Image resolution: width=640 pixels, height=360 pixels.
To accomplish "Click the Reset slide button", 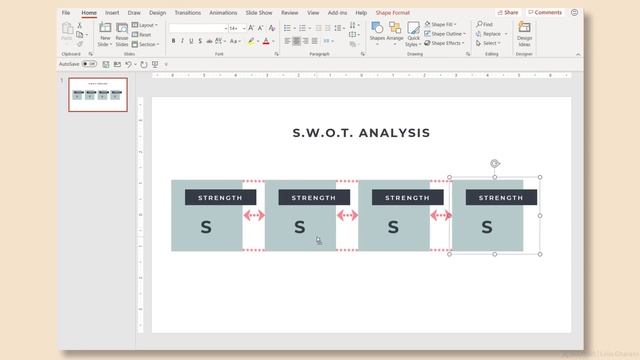I will pyautogui.click(x=142, y=35).
